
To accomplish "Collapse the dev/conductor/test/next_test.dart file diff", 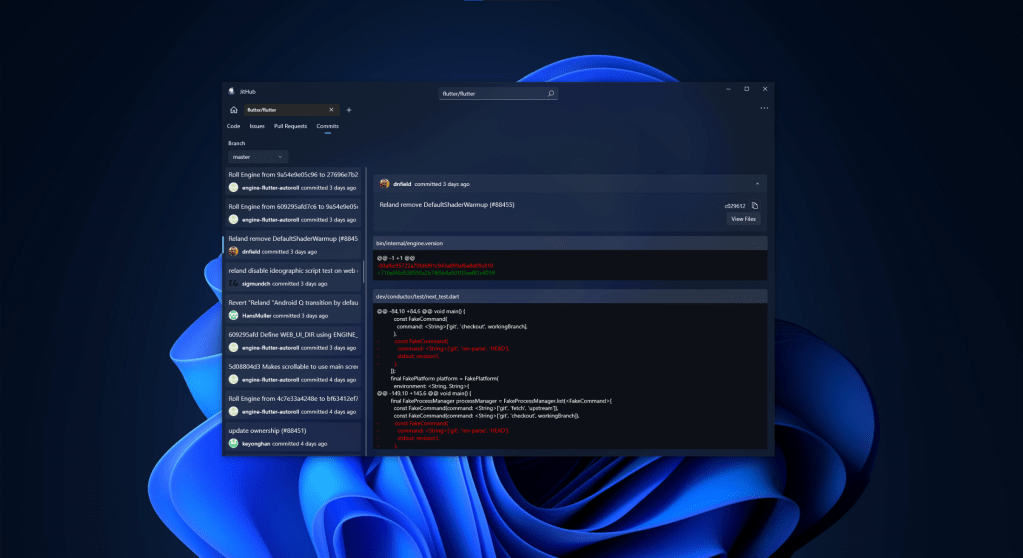I will [570, 296].
